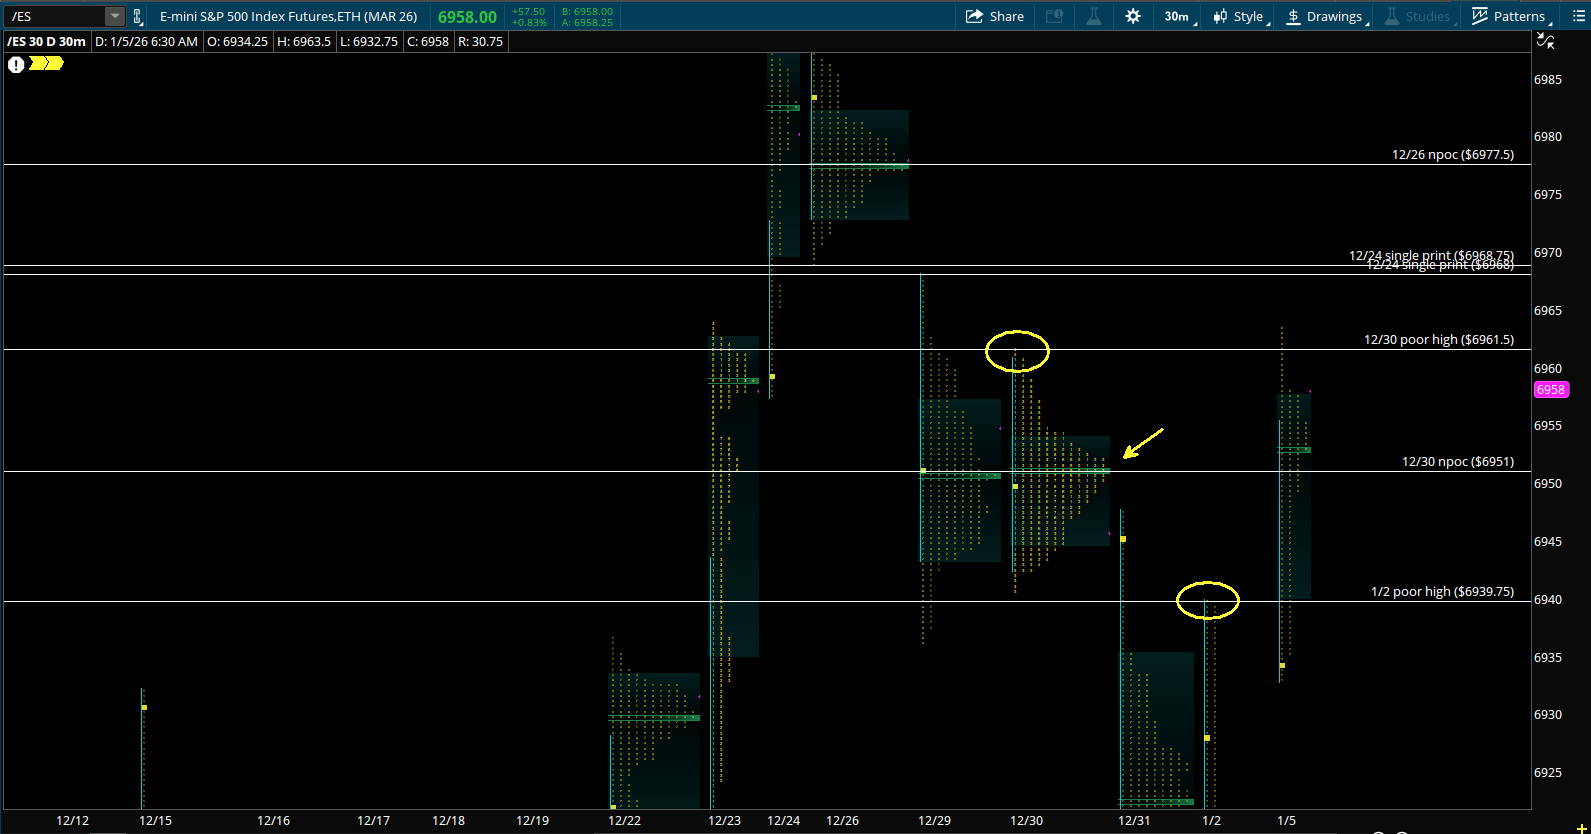
Task: Click the 1/5 date on time axis
Action: pos(1286,821)
